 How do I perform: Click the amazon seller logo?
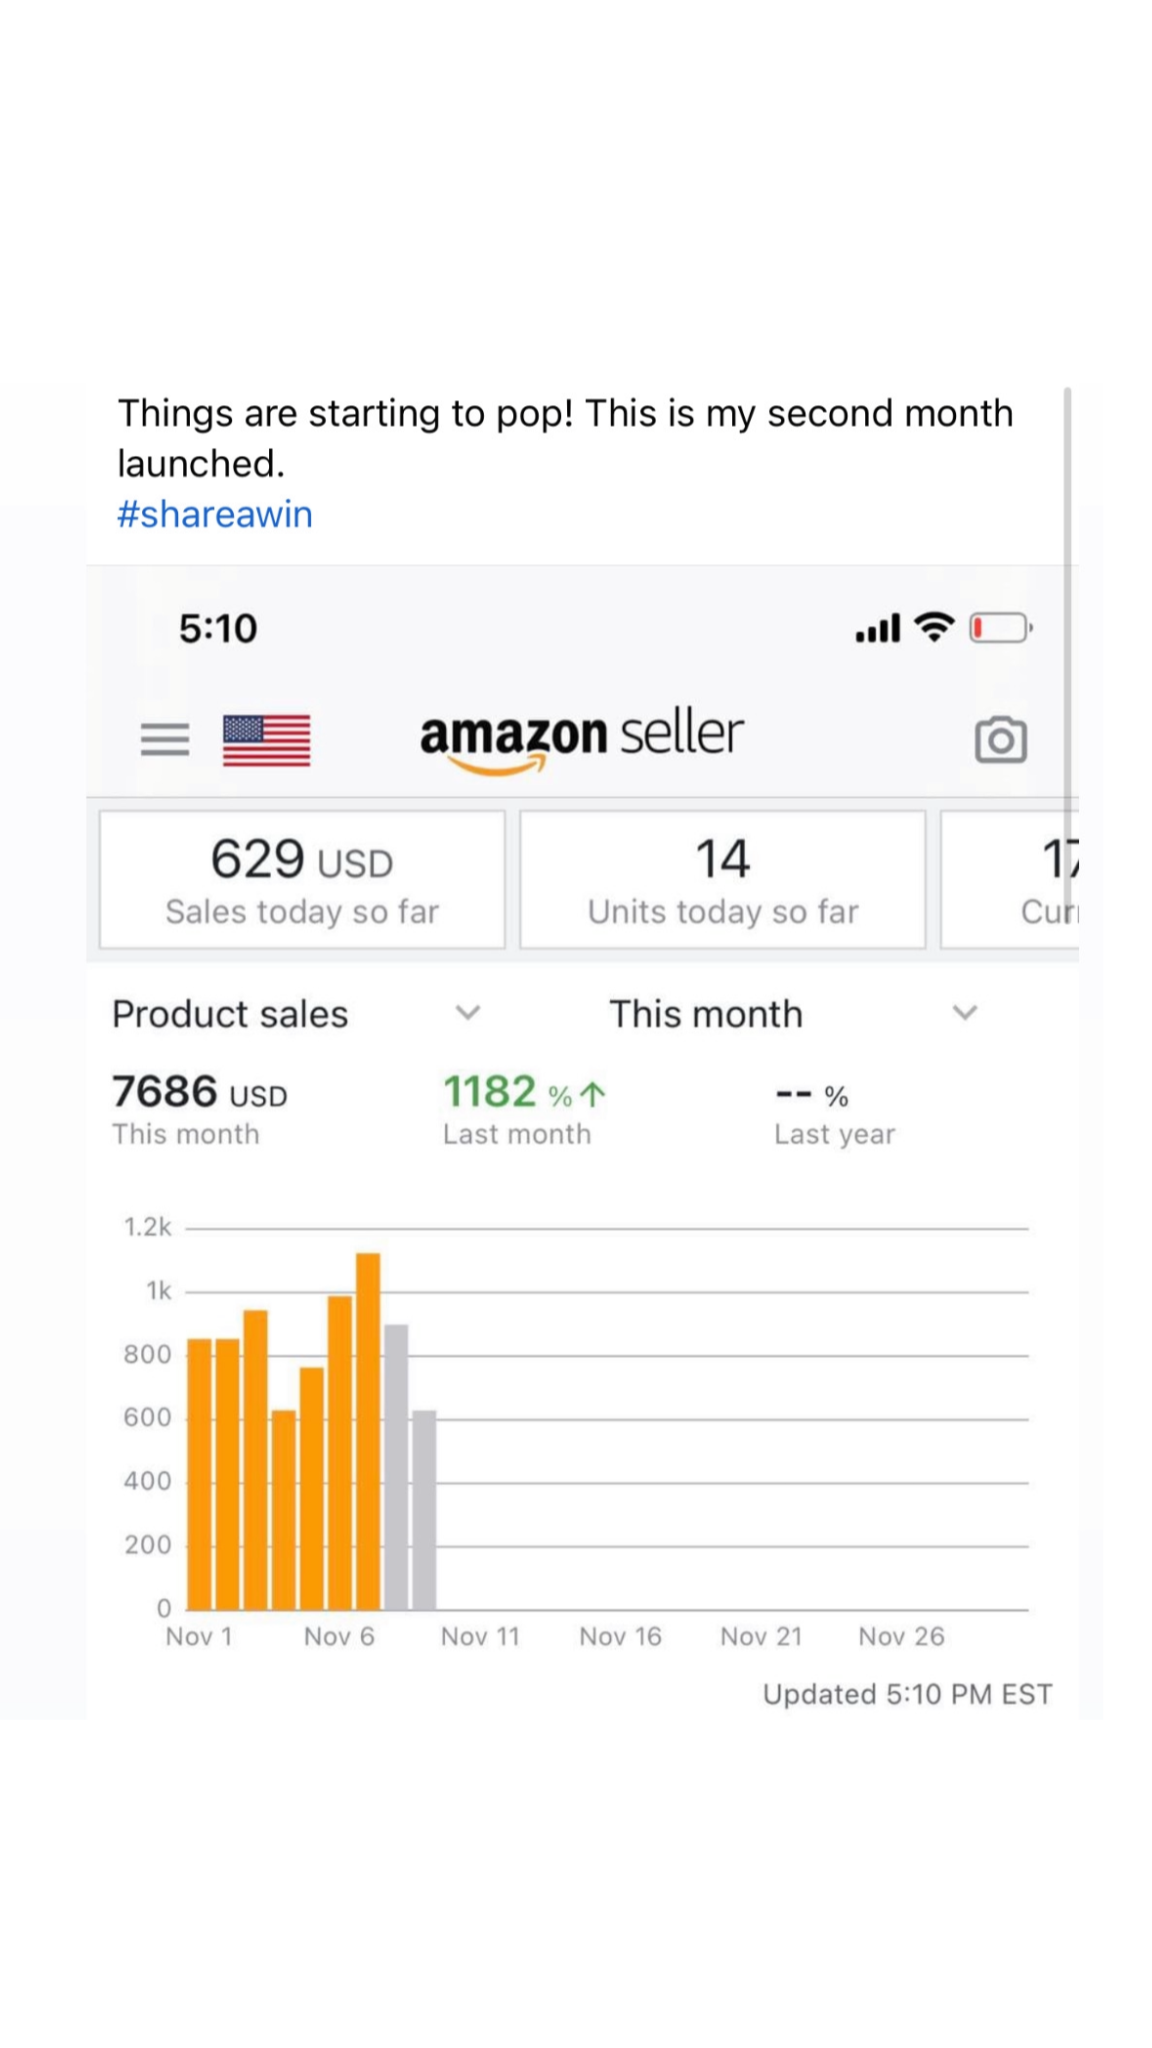[581, 738]
